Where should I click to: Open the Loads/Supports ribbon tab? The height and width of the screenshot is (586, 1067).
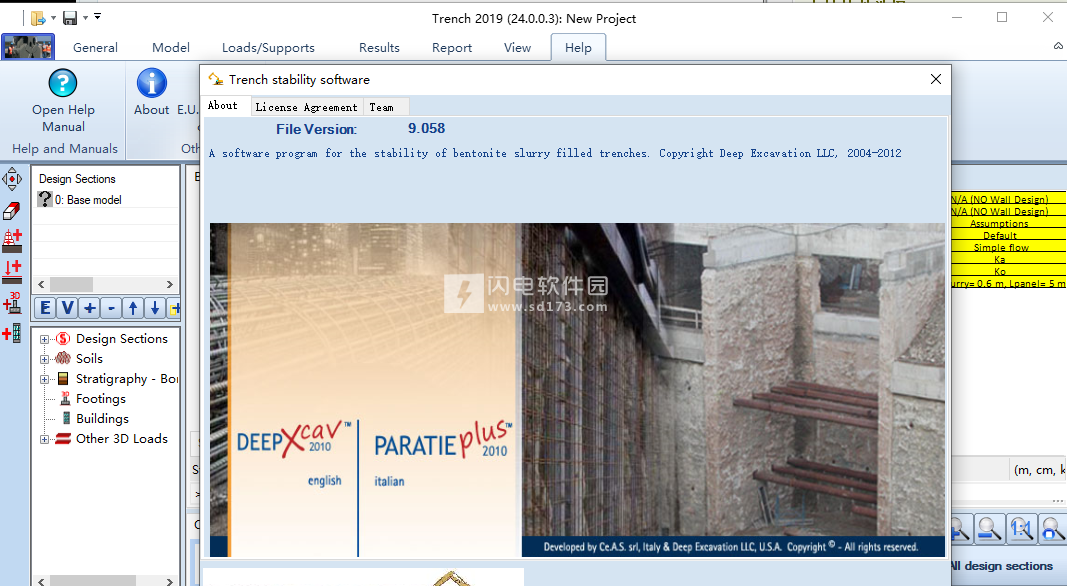(268, 48)
